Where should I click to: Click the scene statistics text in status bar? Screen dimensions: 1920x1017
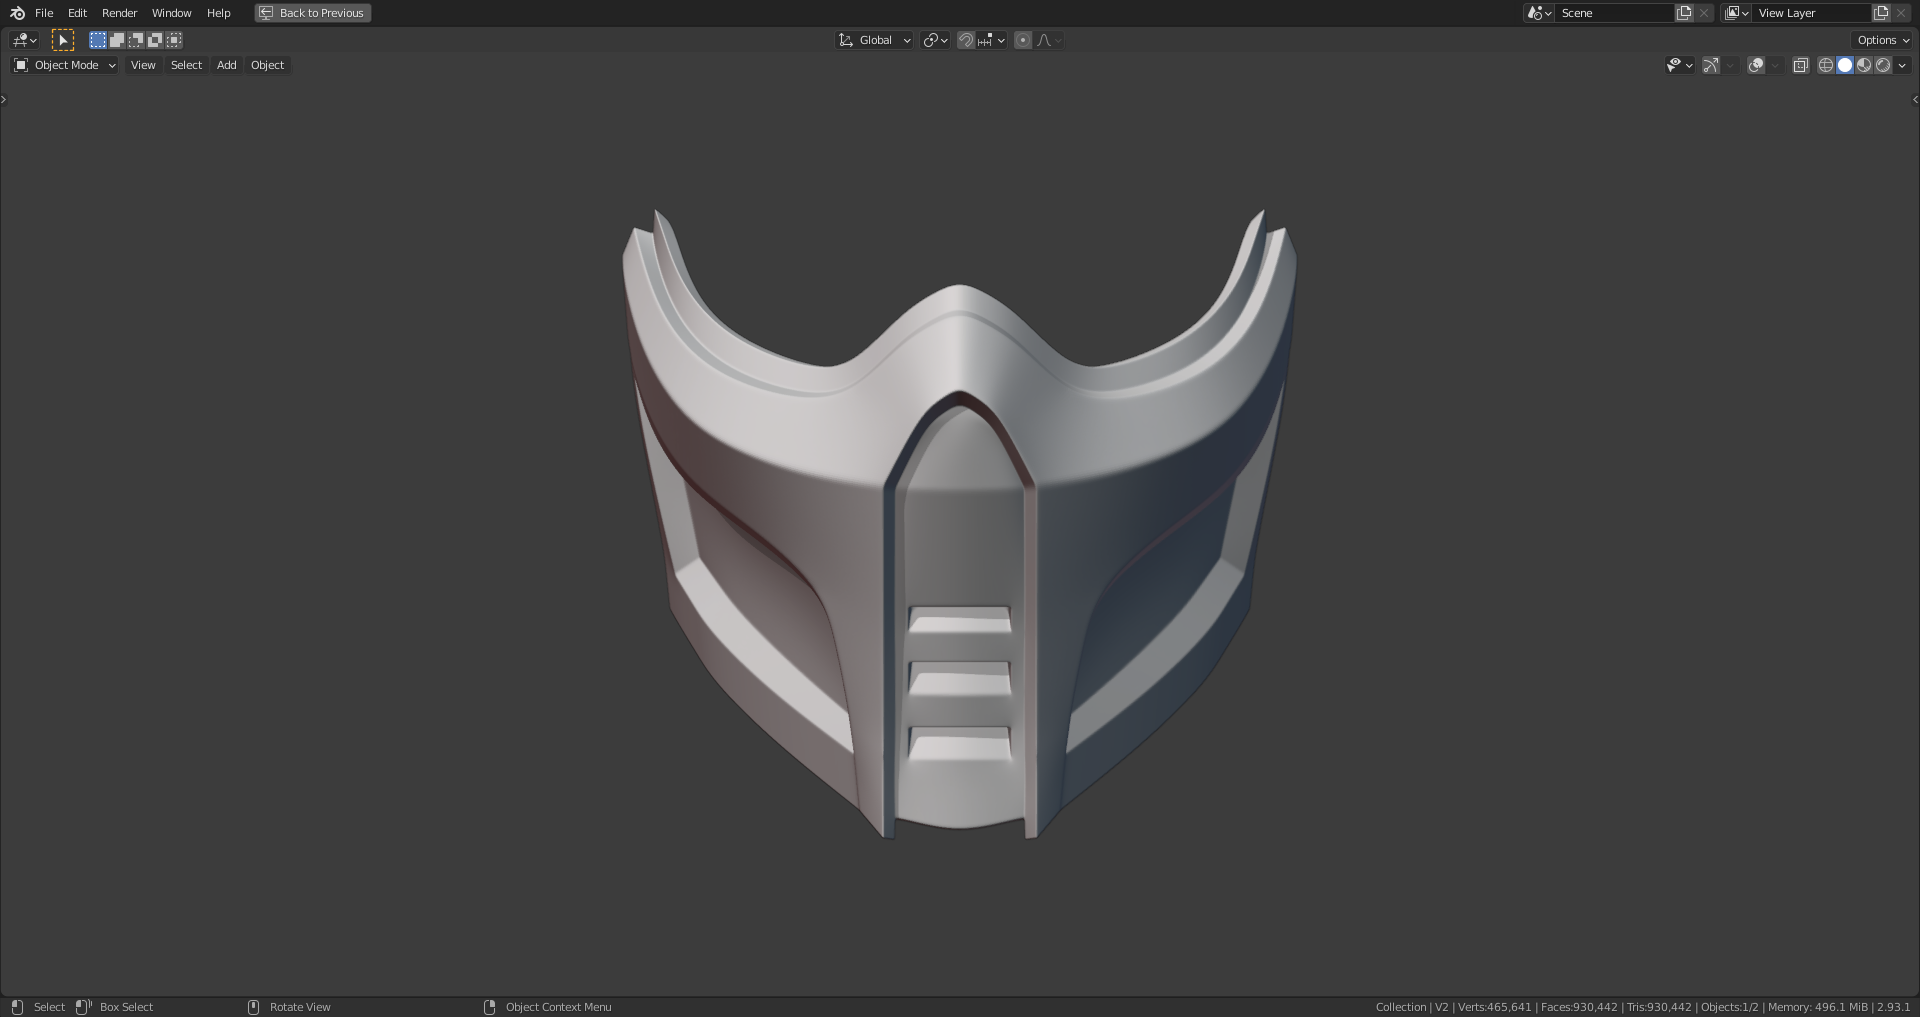click(x=1643, y=1007)
